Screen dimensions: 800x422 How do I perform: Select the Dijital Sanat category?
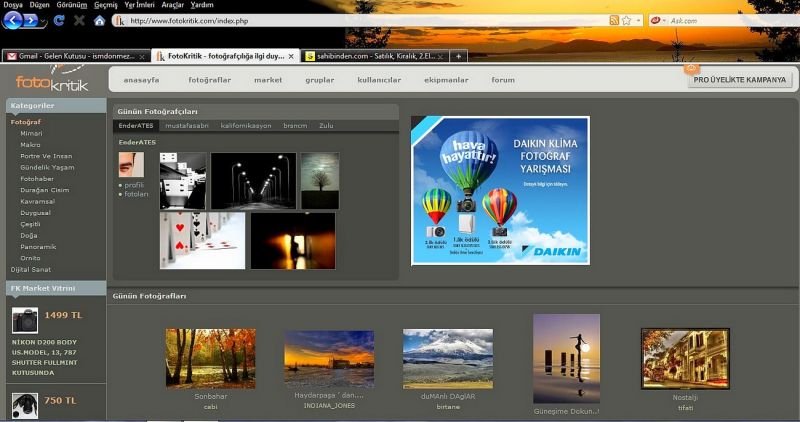[x=31, y=269]
